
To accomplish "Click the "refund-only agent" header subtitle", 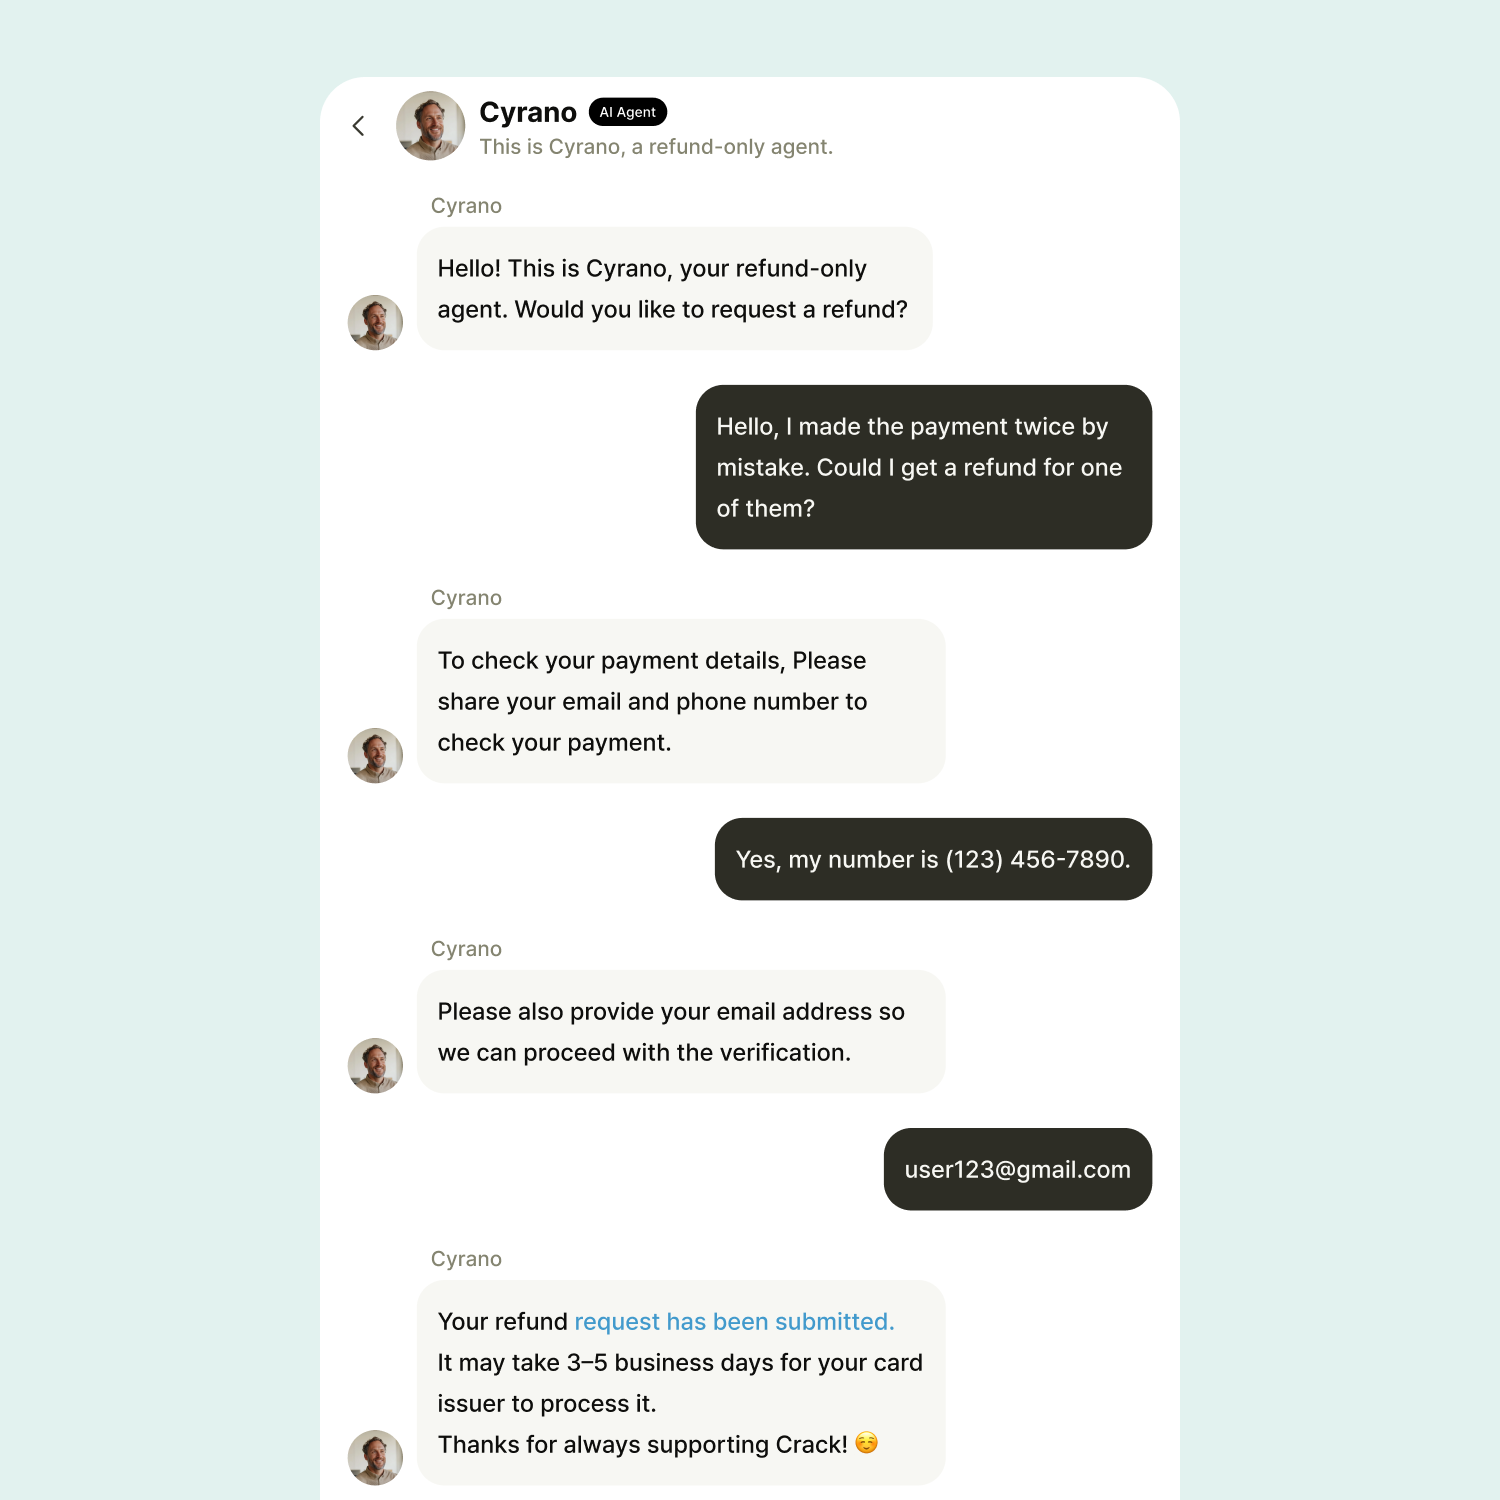I will pos(656,147).
